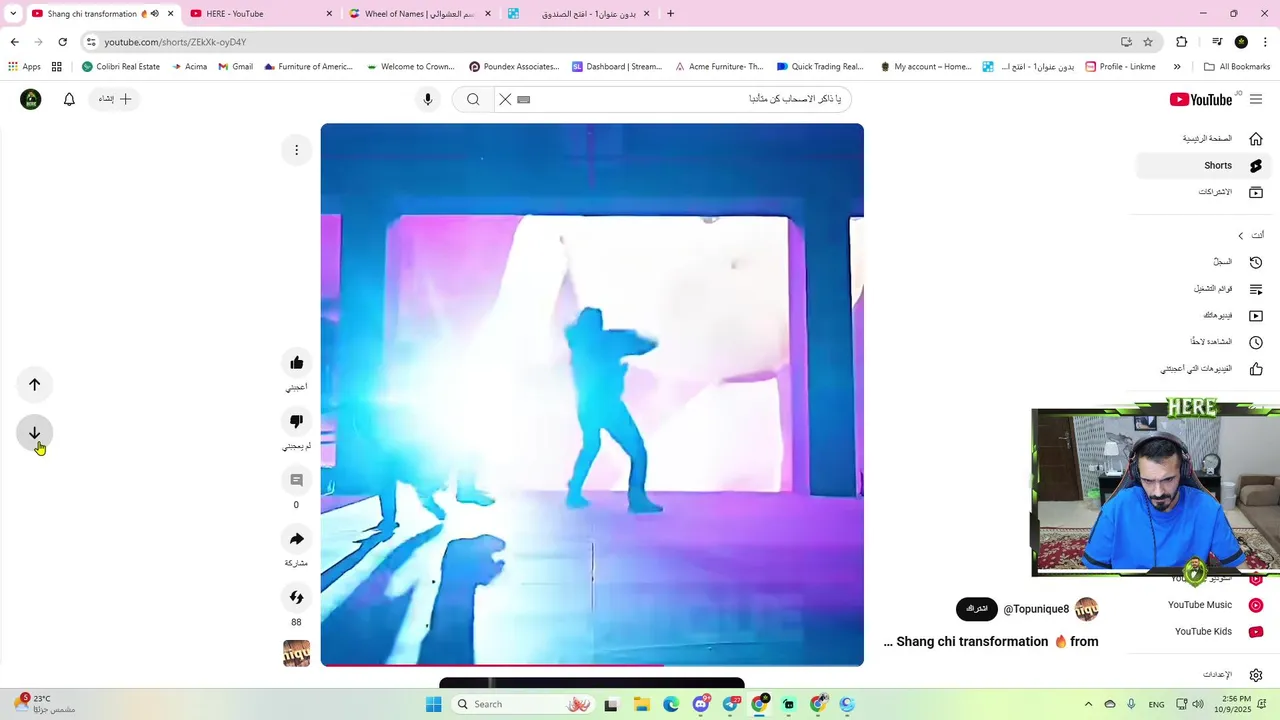Open Settings gear in the sidebar
Screen dimensions: 1280x720
point(1256,675)
